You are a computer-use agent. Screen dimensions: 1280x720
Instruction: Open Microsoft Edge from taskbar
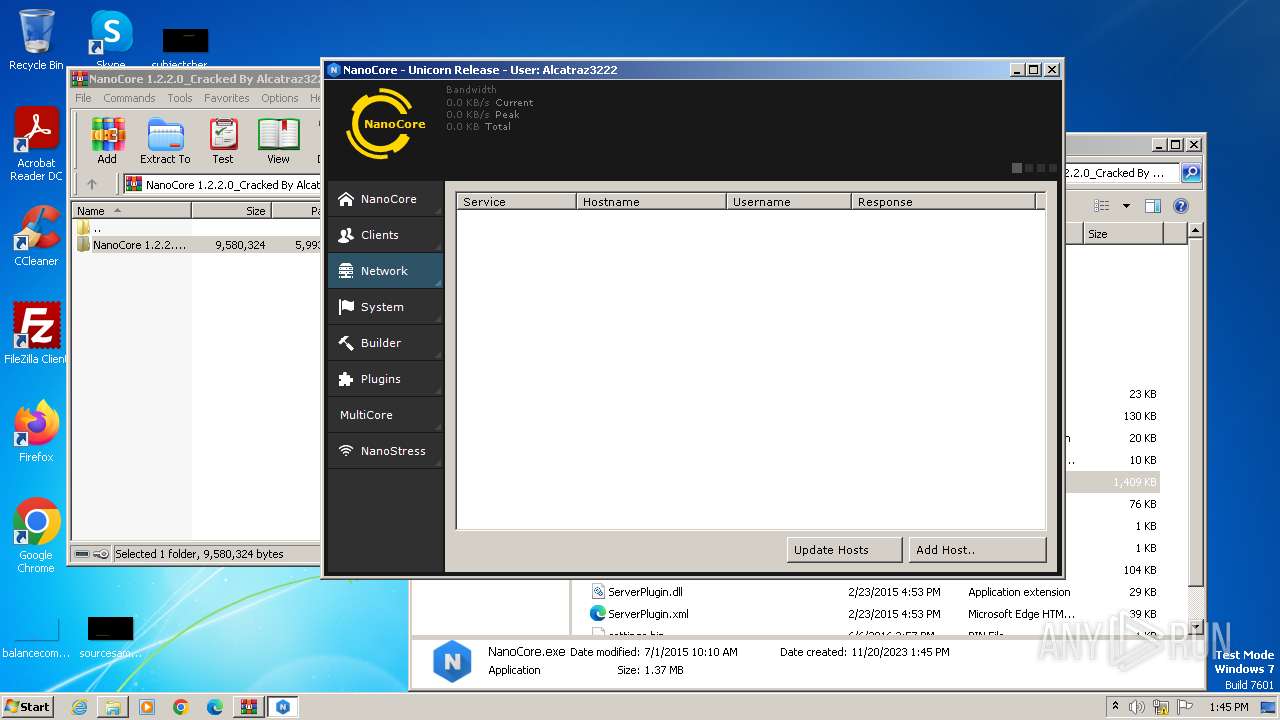coord(215,707)
